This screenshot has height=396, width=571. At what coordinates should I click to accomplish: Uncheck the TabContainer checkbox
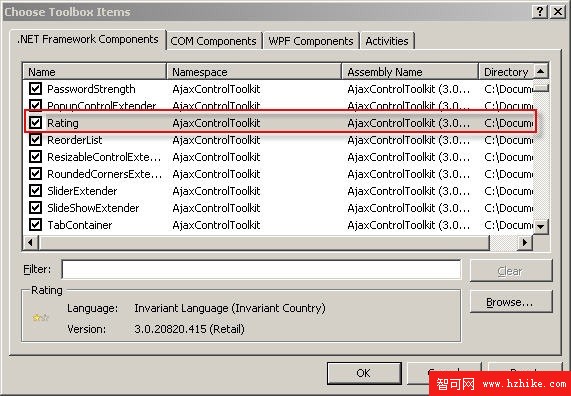tap(35, 225)
